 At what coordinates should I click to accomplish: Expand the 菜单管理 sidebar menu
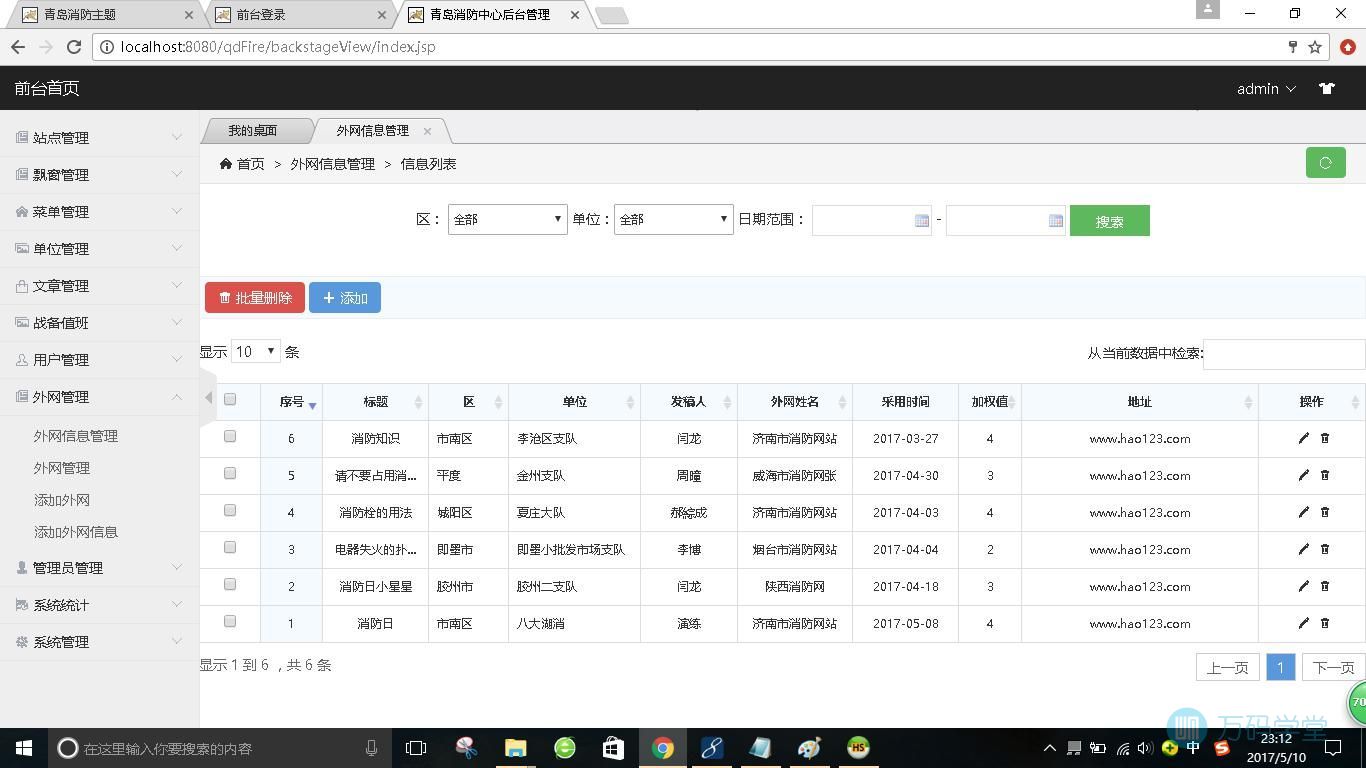pyautogui.click(x=99, y=212)
